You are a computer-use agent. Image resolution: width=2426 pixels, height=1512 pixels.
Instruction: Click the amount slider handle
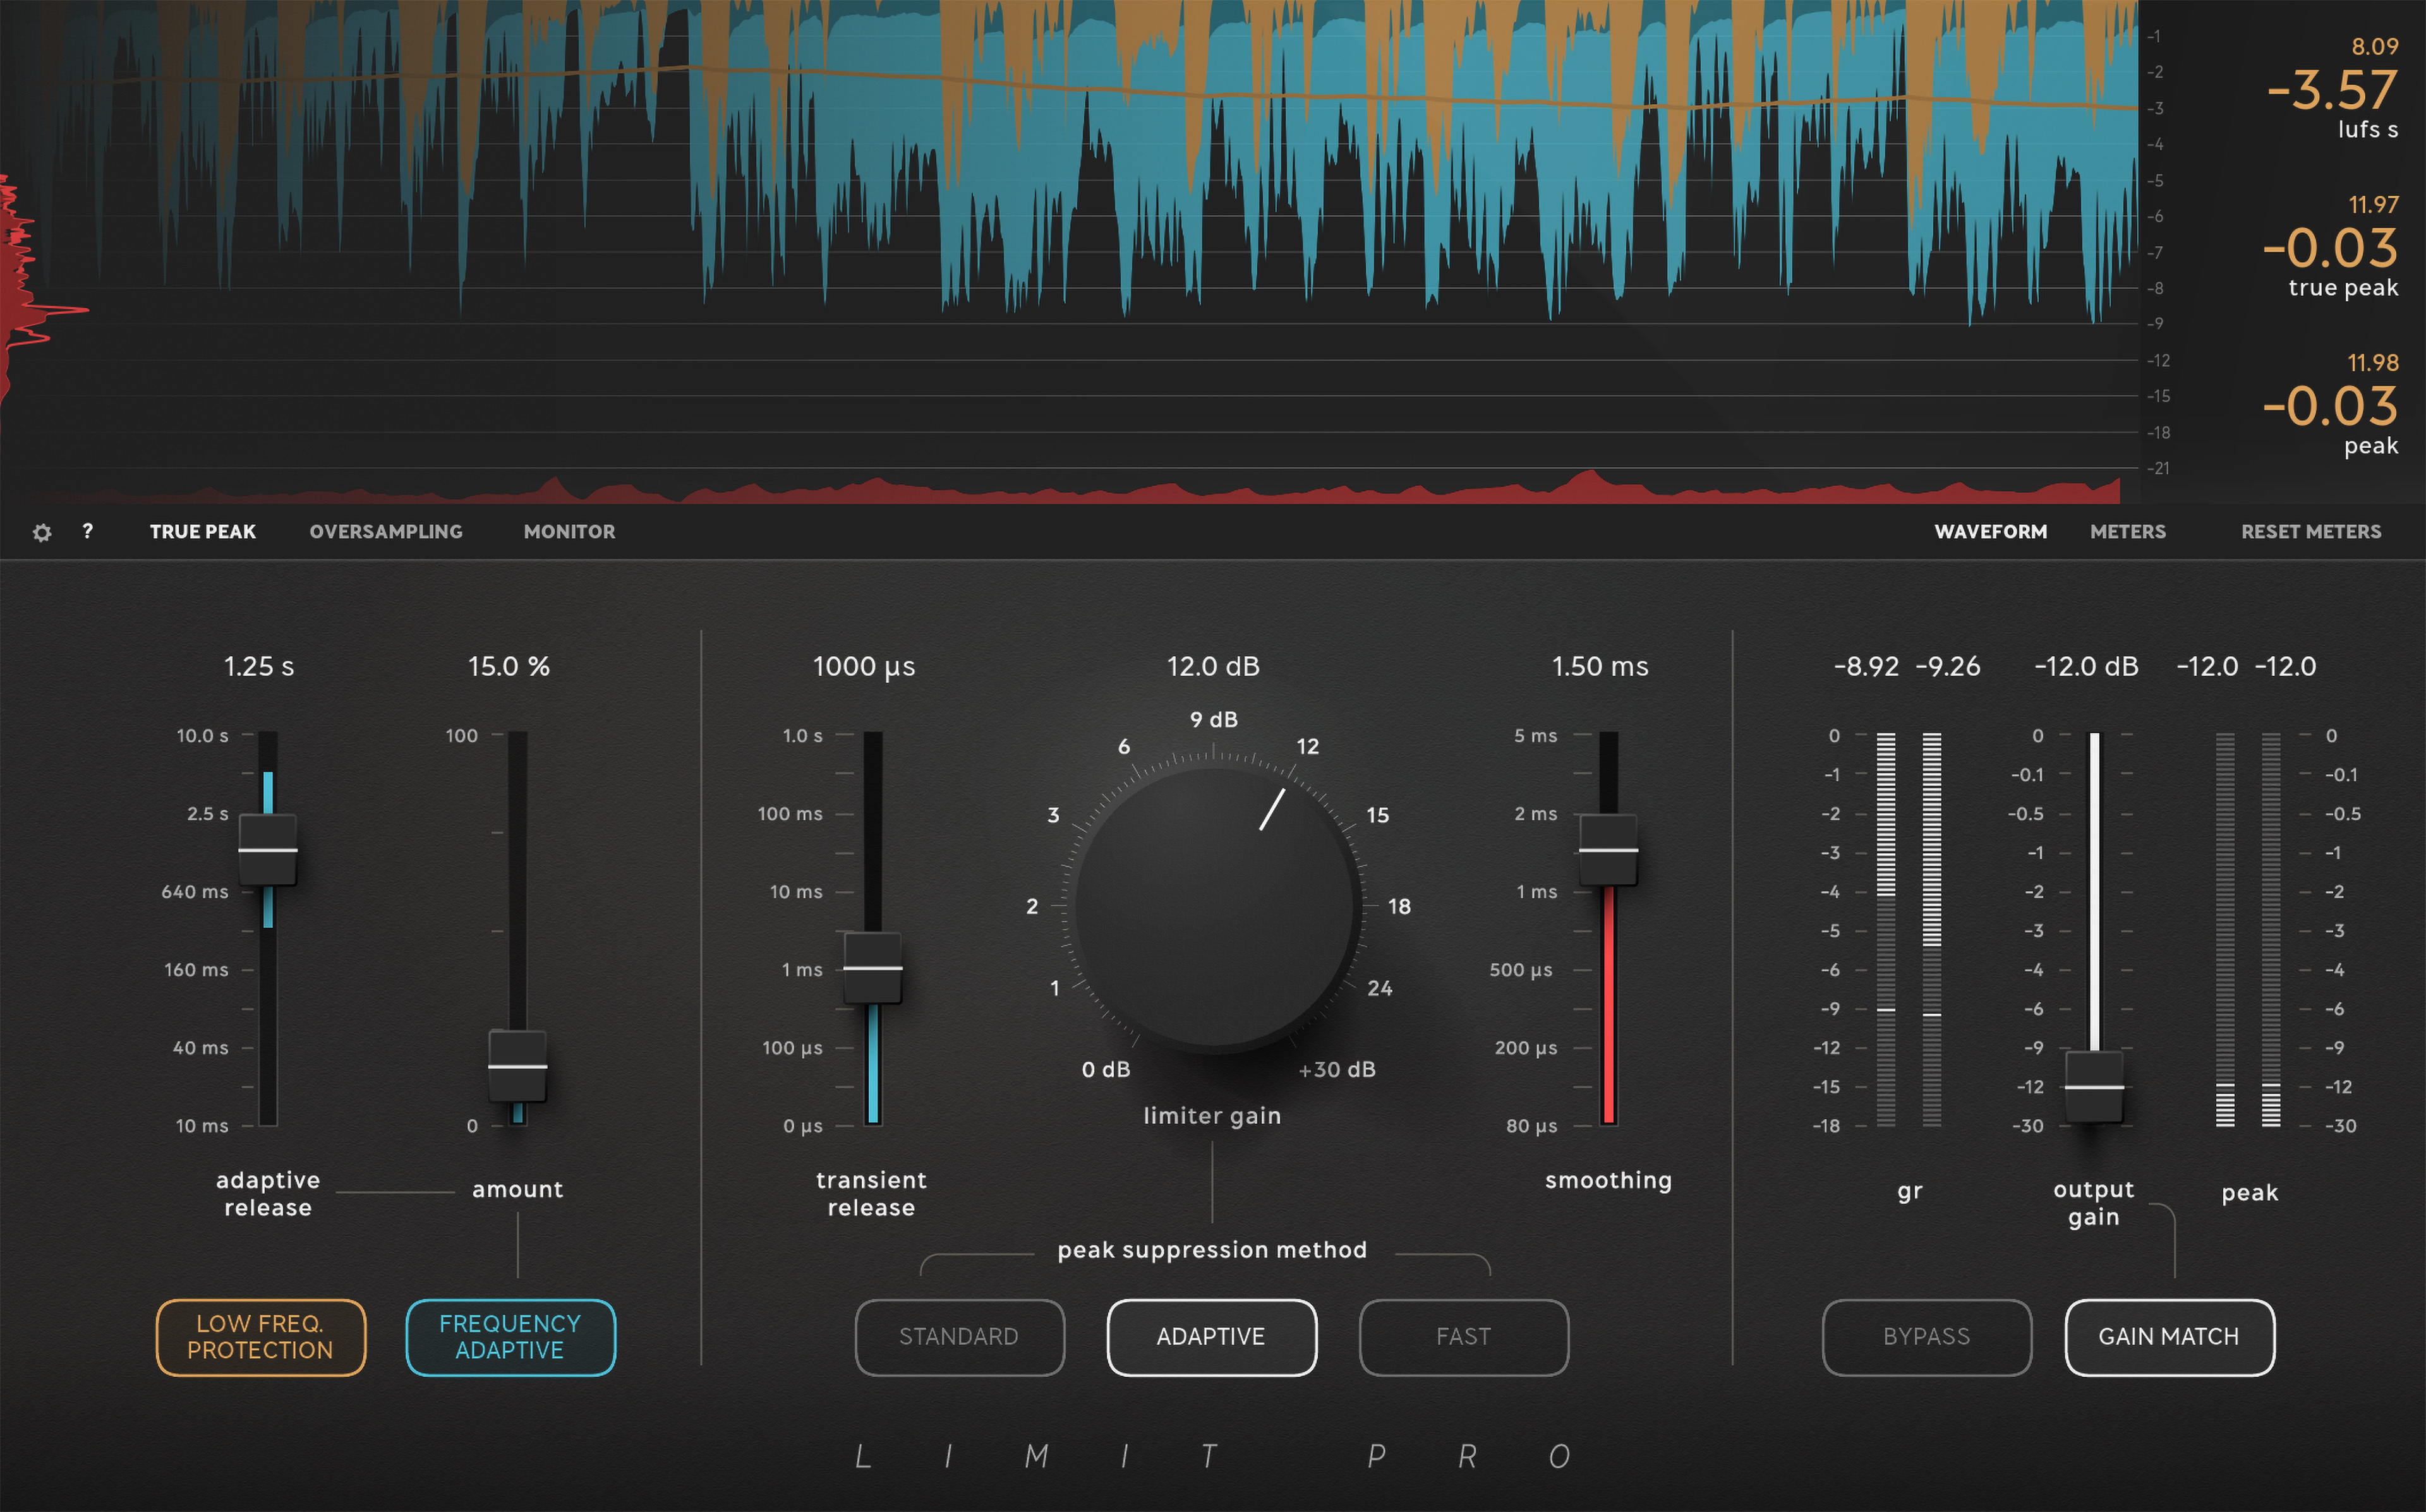[x=517, y=1066]
